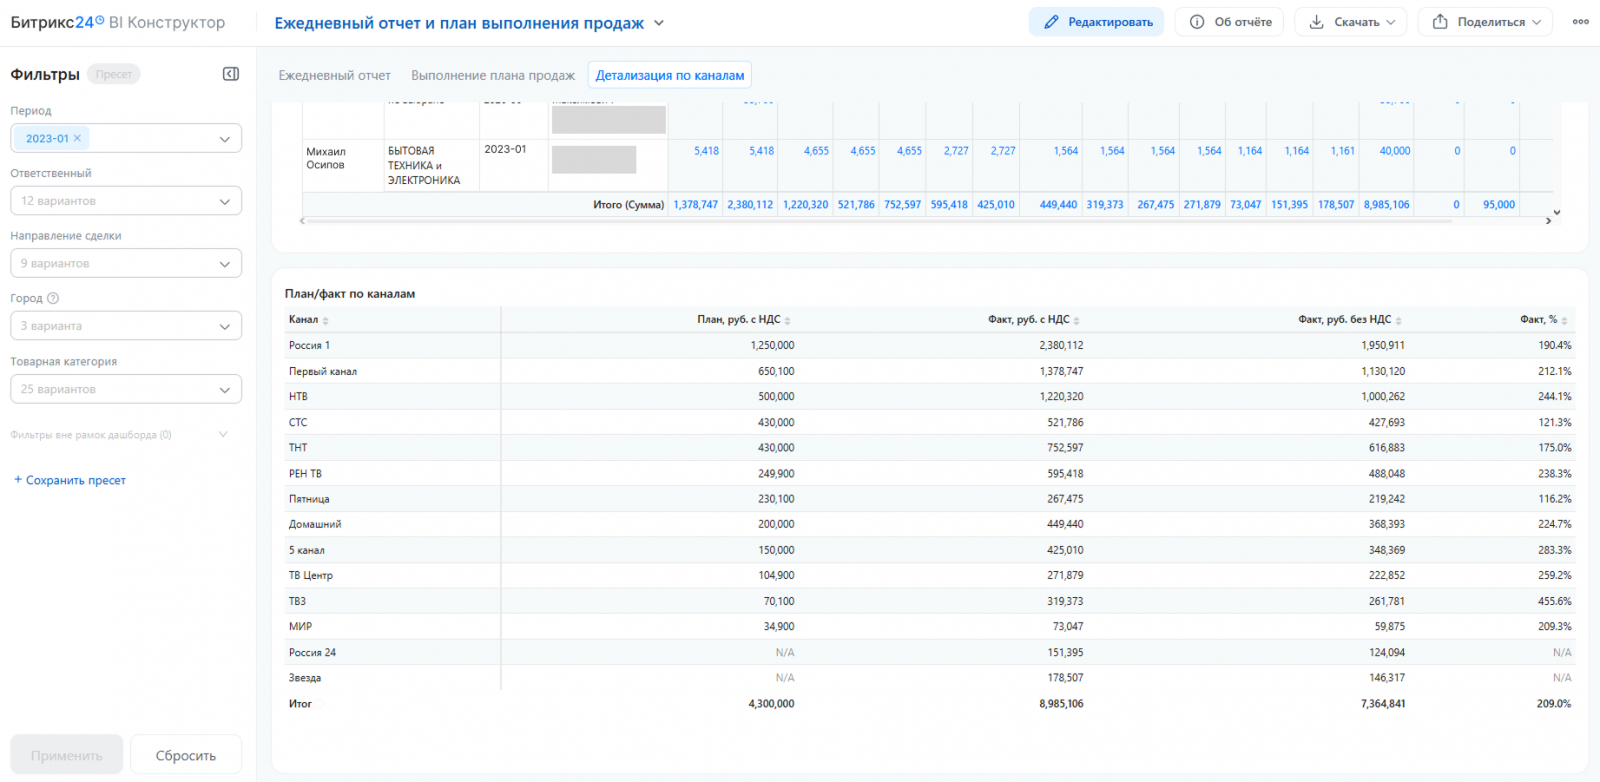Sort by Факт, % column icon
The image size is (1600, 782).
click(1564, 320)
